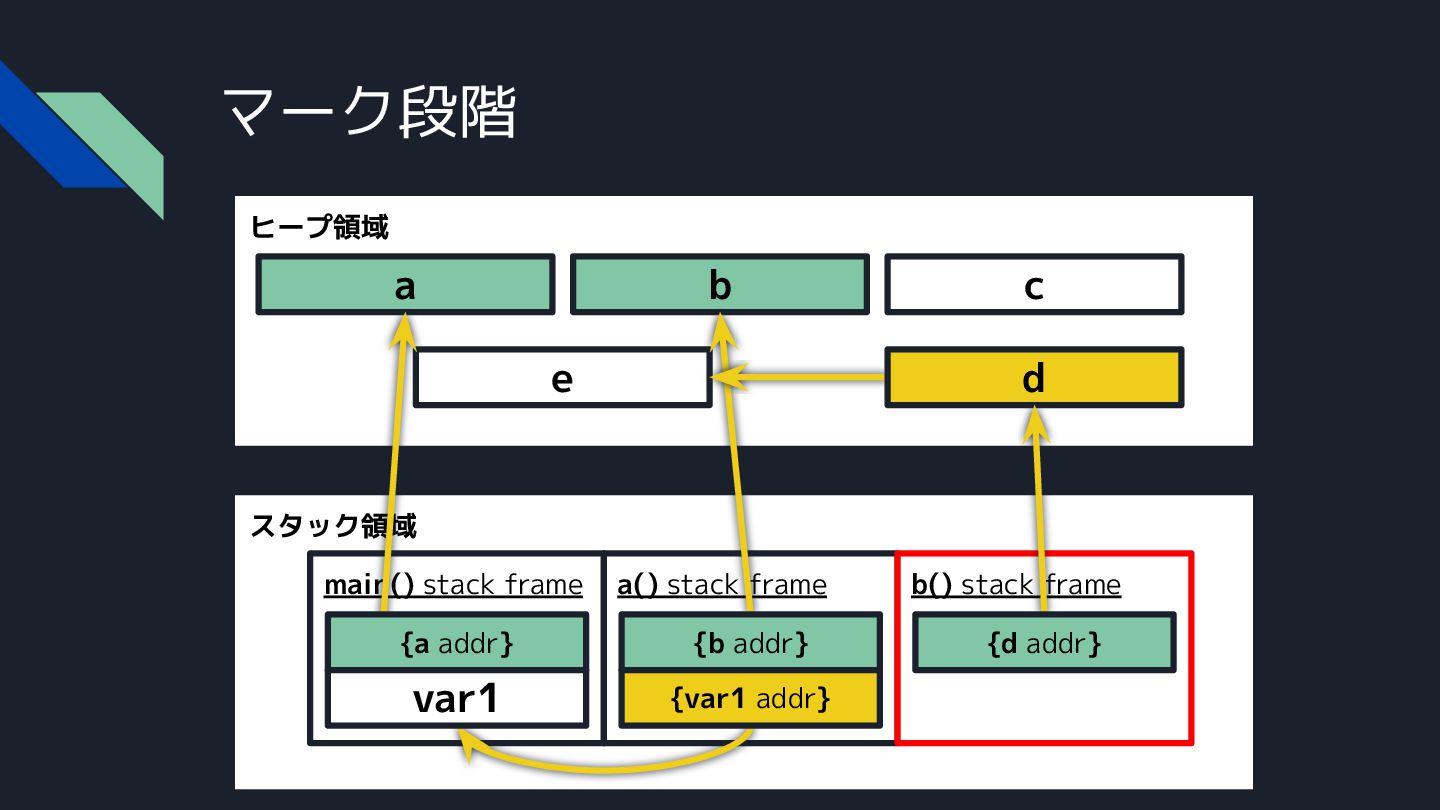Screen dimensions: 1440x810
Task: Click the var1 cell in main() frame
Action: pyautogui.click(x=457, y=698)
